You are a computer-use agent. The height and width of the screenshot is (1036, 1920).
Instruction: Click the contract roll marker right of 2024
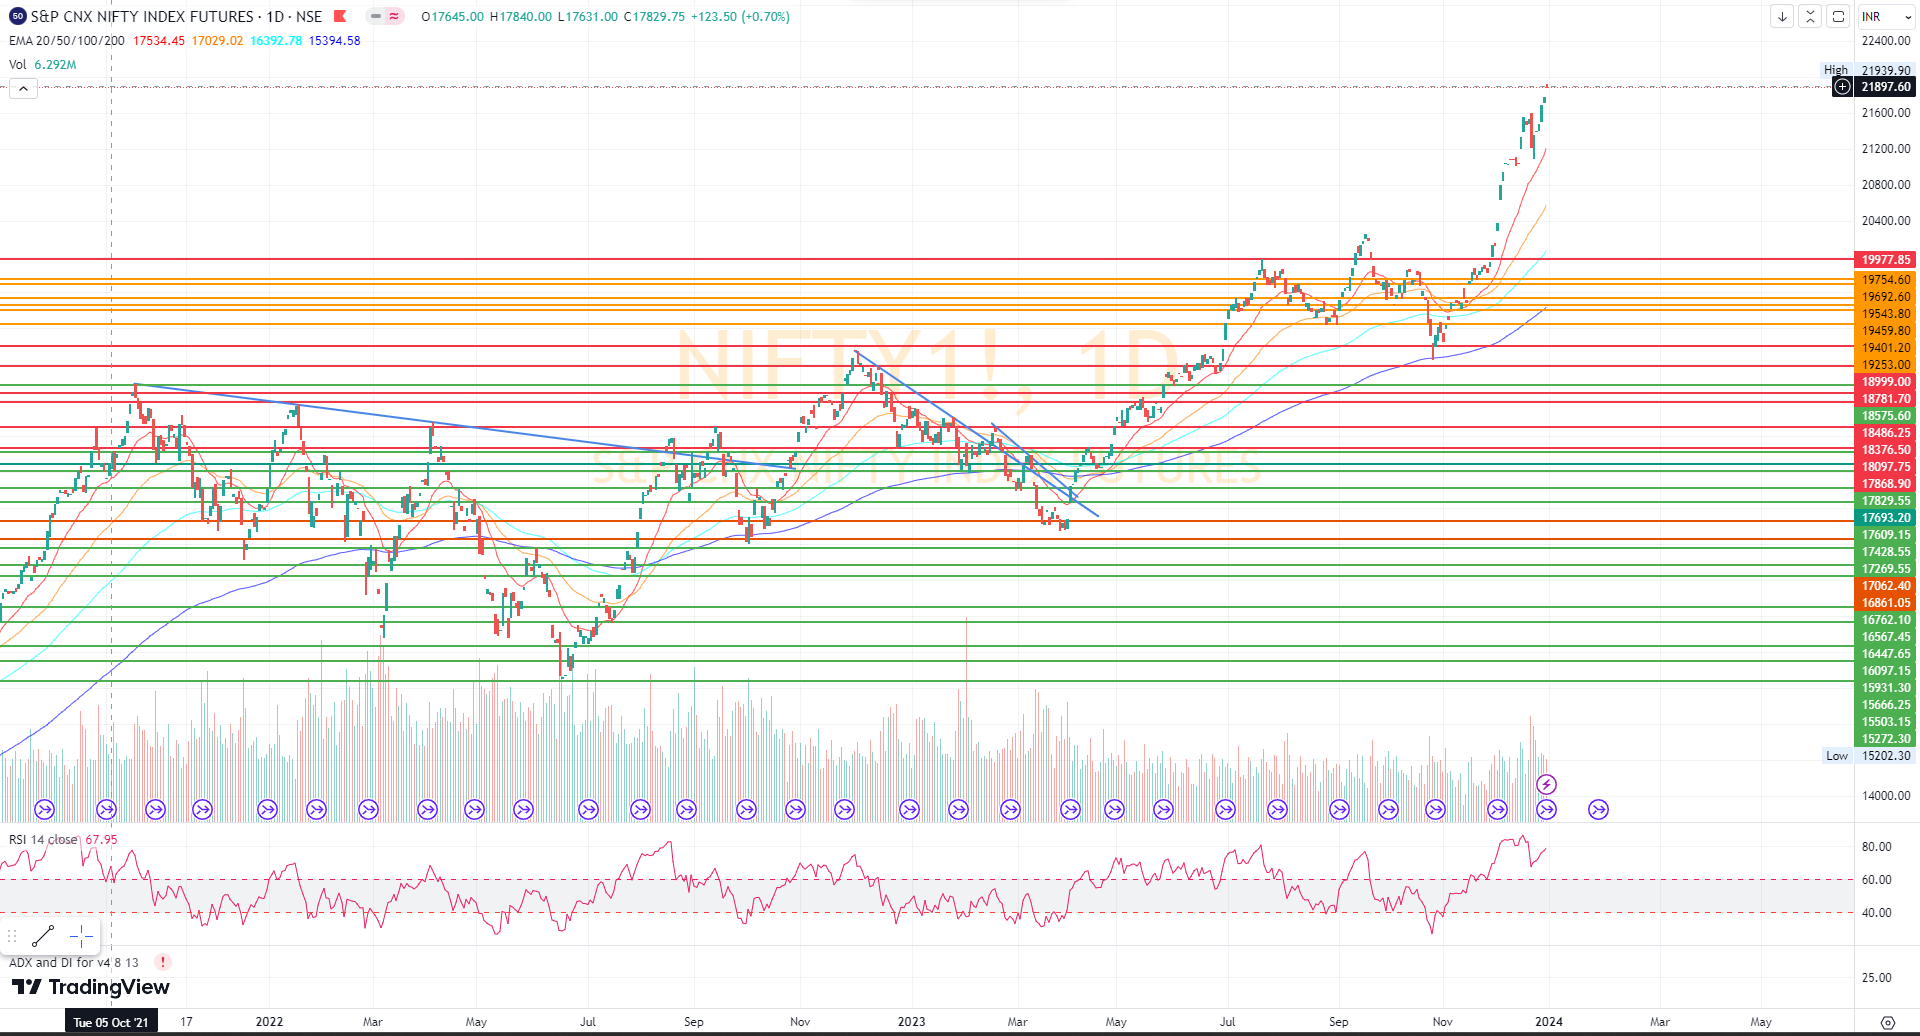tap(1598, 809)
